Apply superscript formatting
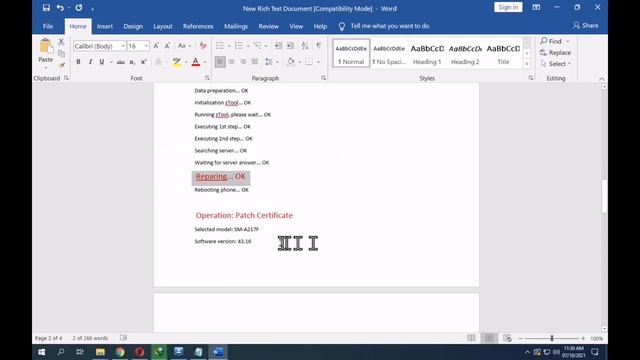The height and width of the screenshot is (360, 640). point(144,62)
